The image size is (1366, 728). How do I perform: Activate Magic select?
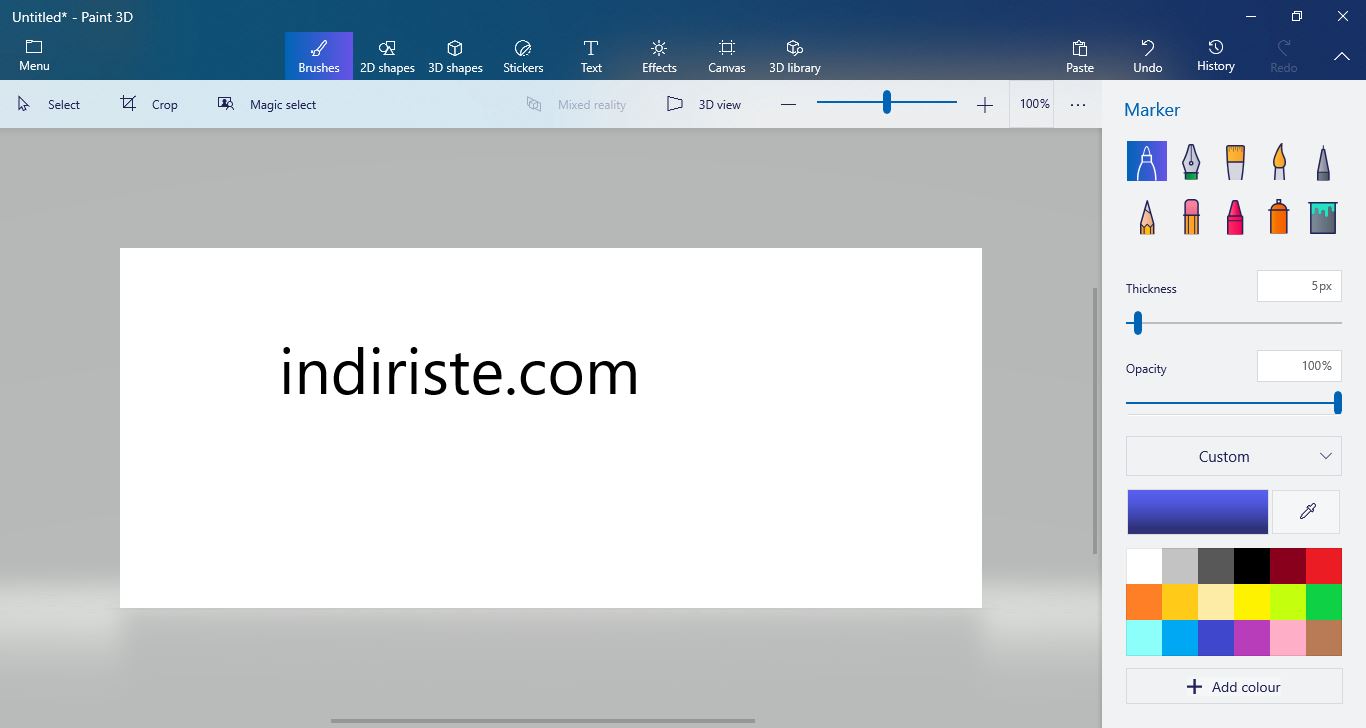(267, 104)
